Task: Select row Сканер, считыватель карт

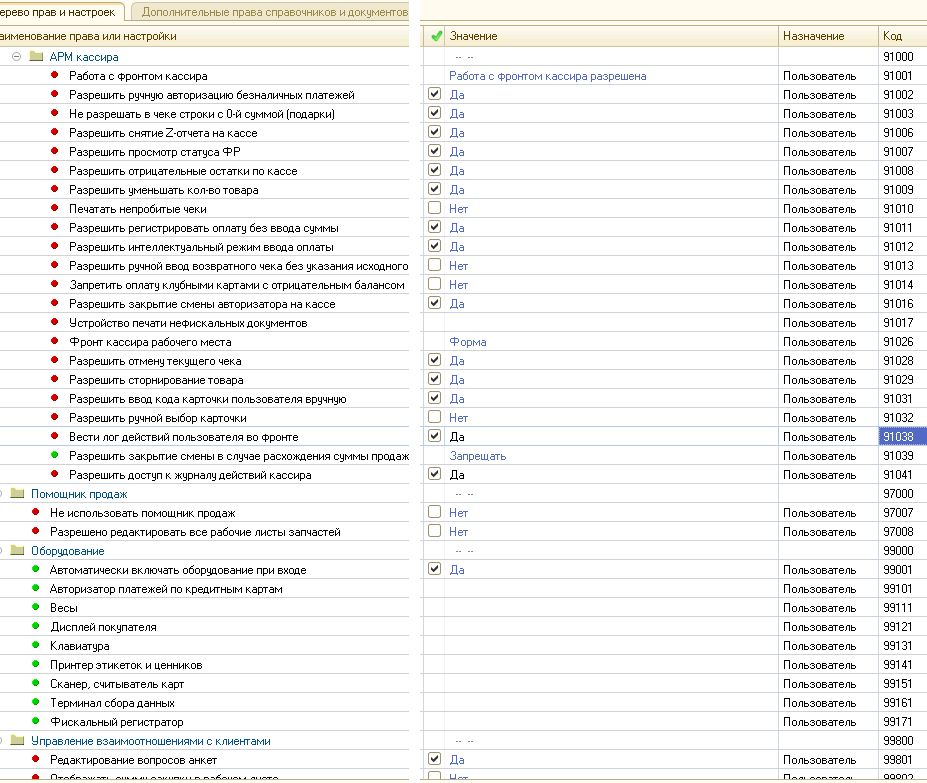Action: click(x=117, y=684)
